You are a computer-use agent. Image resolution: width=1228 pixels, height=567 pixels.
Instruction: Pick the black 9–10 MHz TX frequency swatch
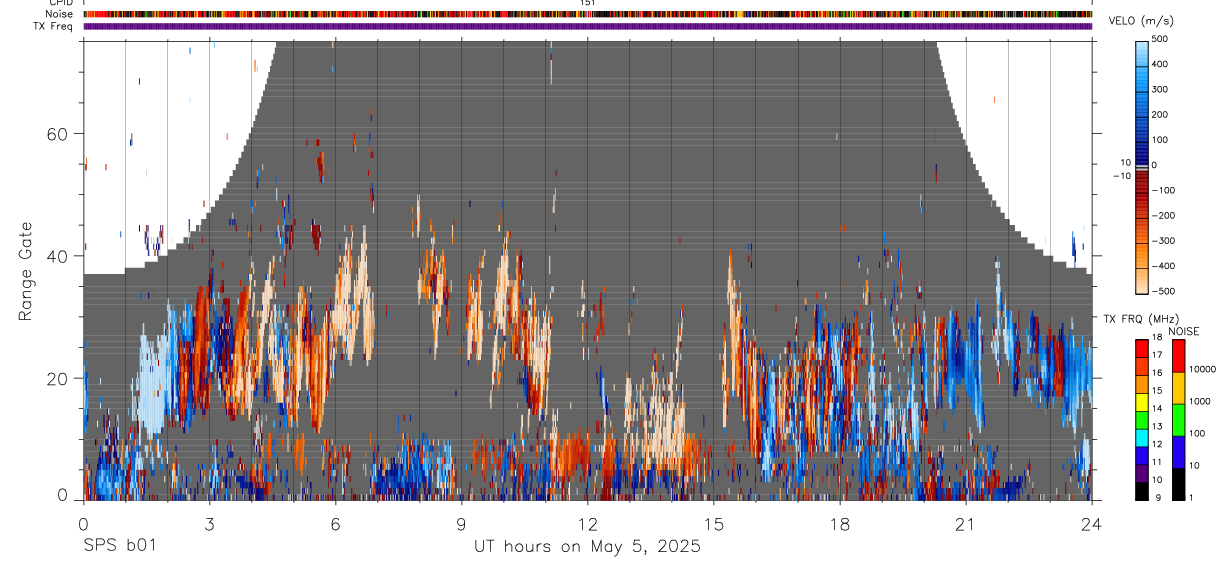coord(1142,491)
